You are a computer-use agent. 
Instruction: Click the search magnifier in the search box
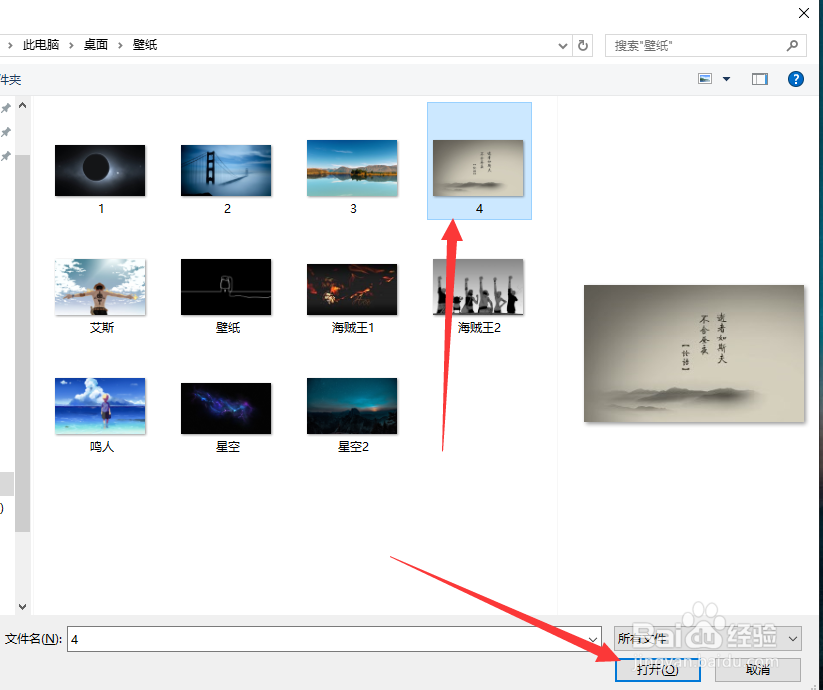[x=791, y=45]
